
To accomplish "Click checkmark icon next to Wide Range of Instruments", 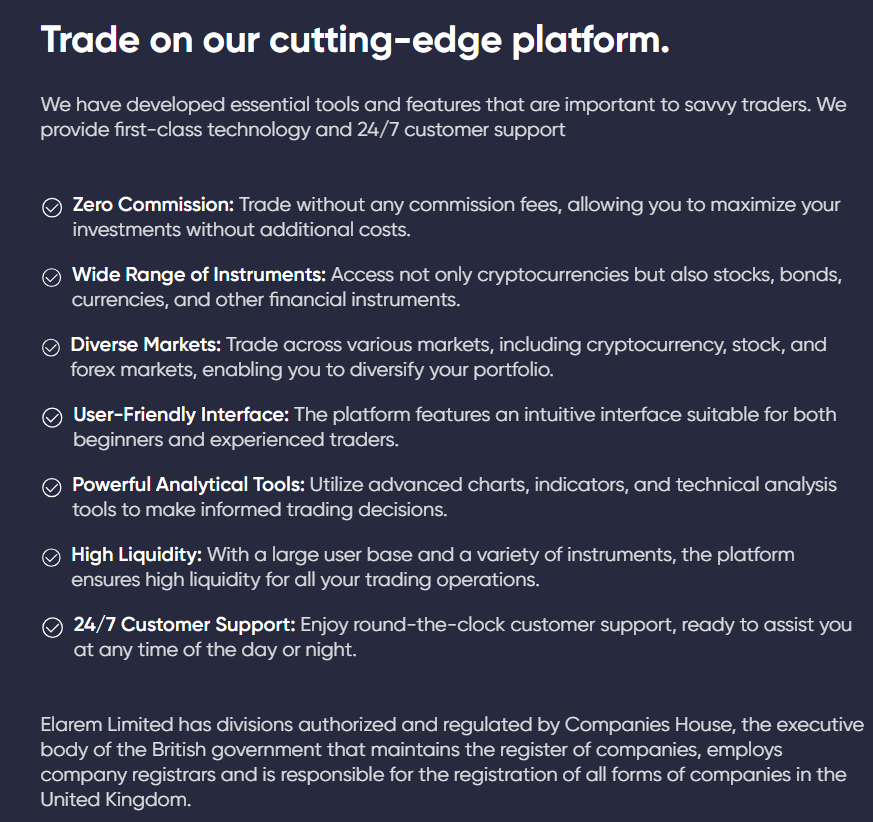I will pos(51,278).
